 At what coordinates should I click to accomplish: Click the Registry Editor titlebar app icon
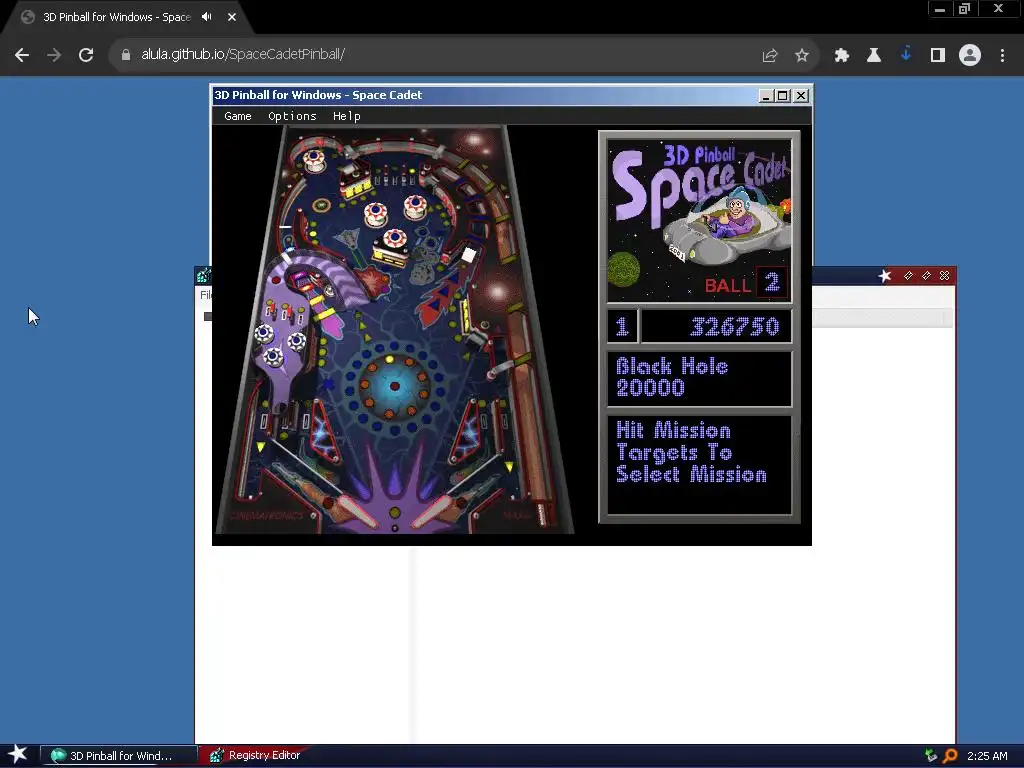tap(203, 276)
